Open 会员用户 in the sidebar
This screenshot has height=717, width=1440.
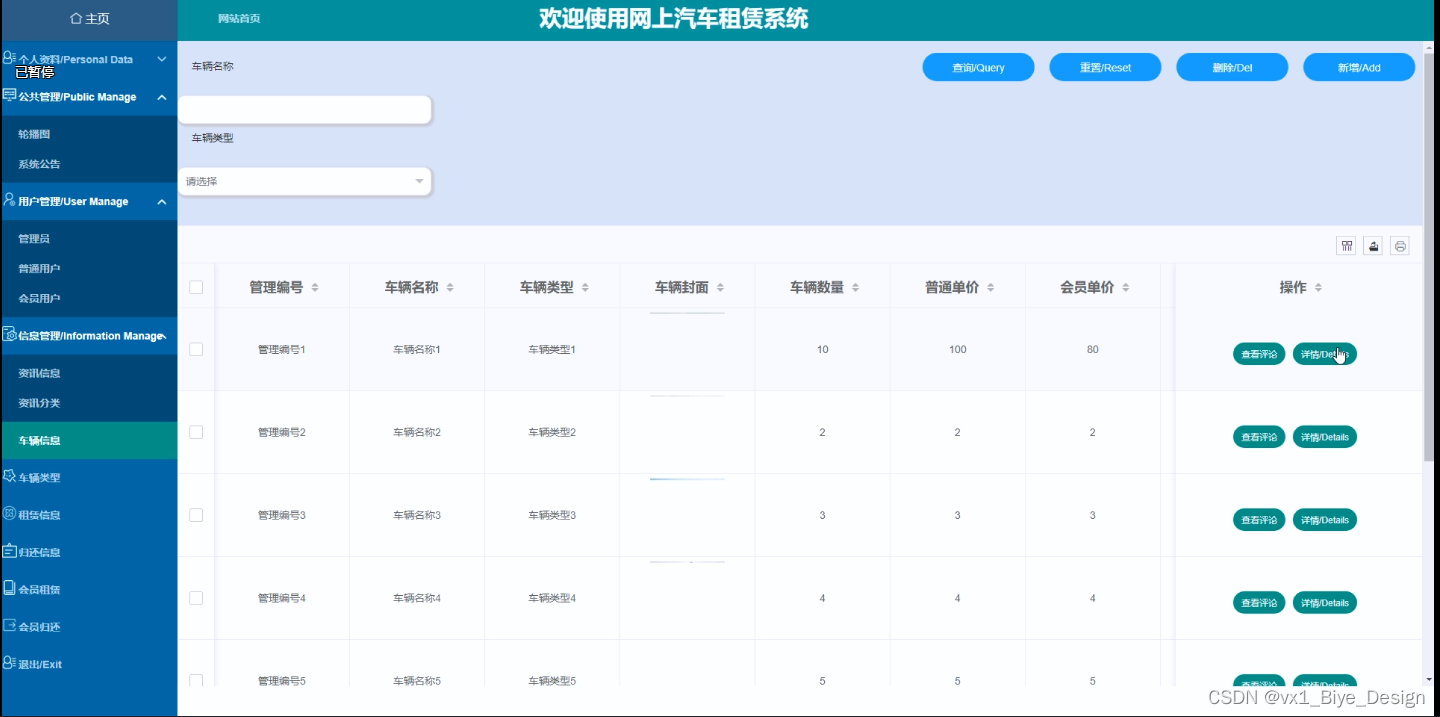click(39, 298)
